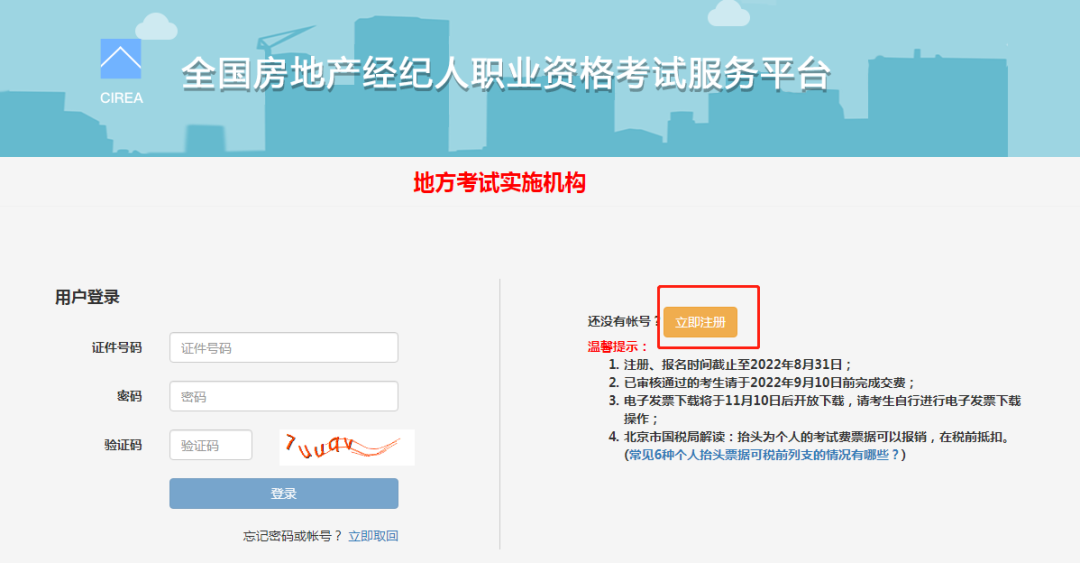Refresh the captcha image
The image size is (1080, 563).
coord(346,446)
